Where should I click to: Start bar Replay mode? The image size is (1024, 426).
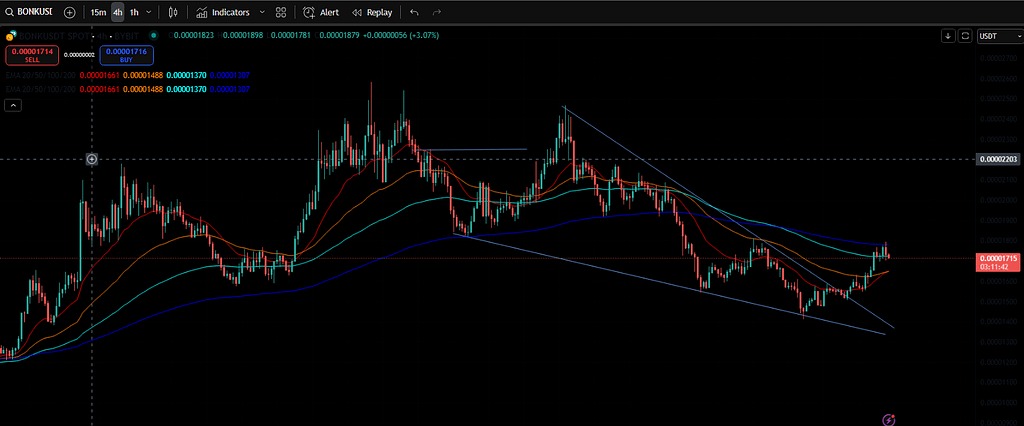point(372,12)
